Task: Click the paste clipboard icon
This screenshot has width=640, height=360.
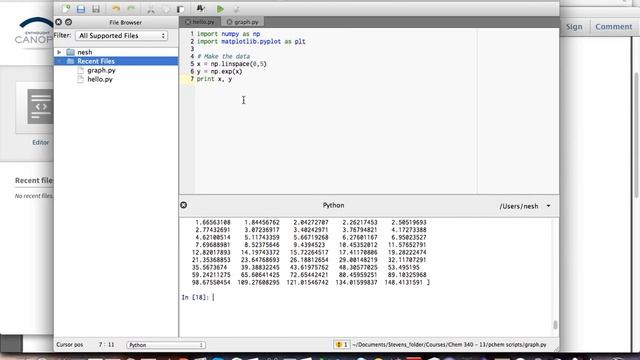Action: pyautogui.click(x=180, y=9)
